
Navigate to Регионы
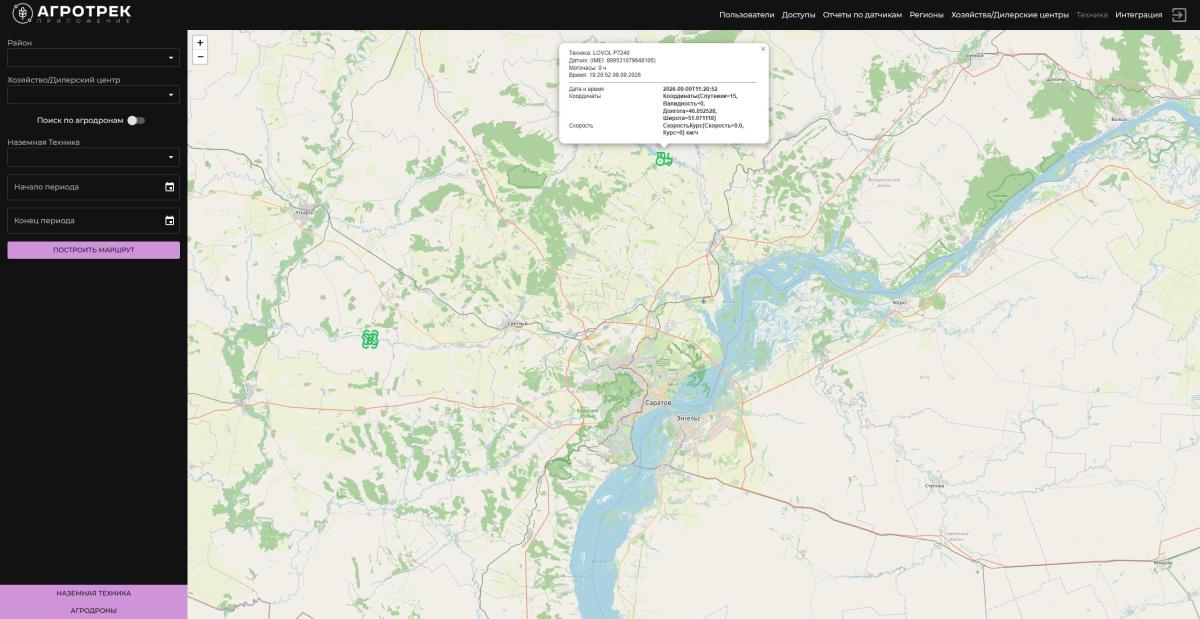pos(926,15)
